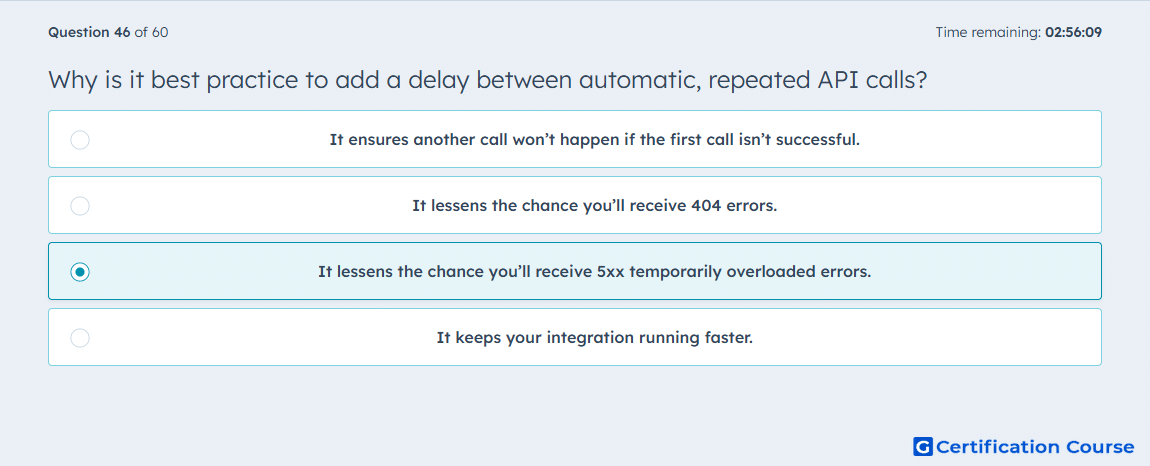
Task: Click the question heading about delay between API calls
Action: pyautogui.click(x=488, y=80)
